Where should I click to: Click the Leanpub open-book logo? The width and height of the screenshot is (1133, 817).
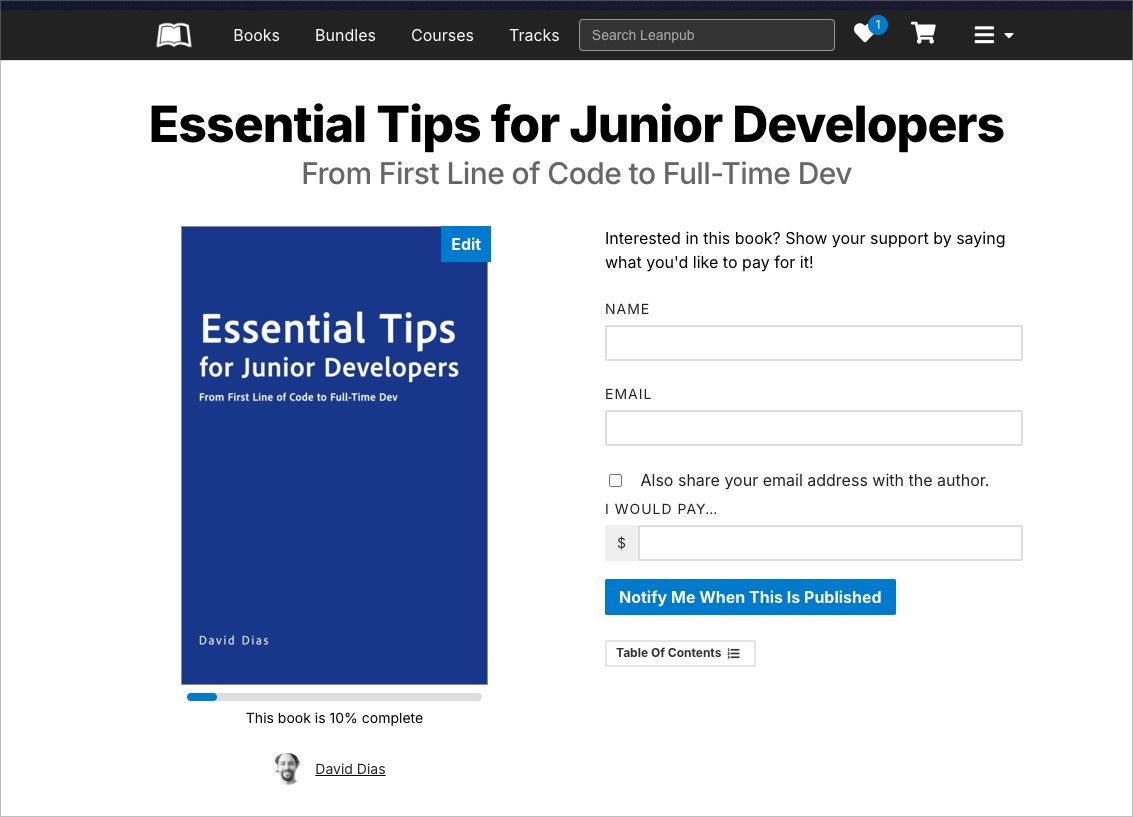pyautogui.click(x=174, y=35)
